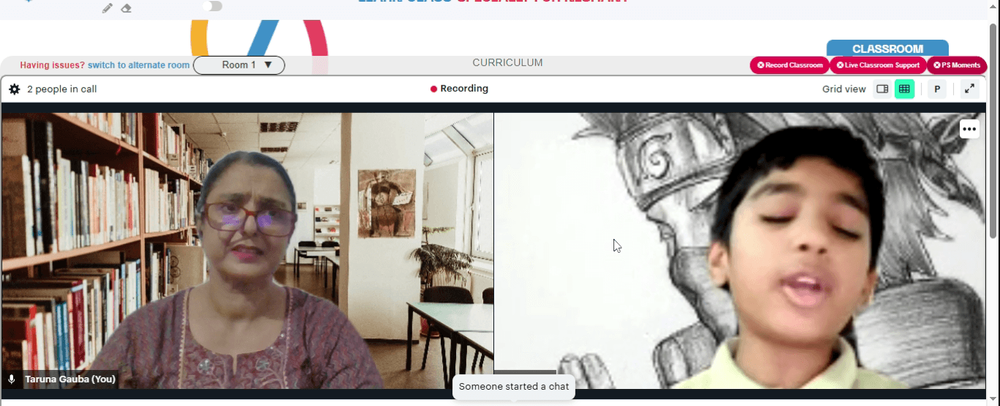Open the CURRICULUM tab
Viewport: 1000px width, 406px height.
(508, 62)
